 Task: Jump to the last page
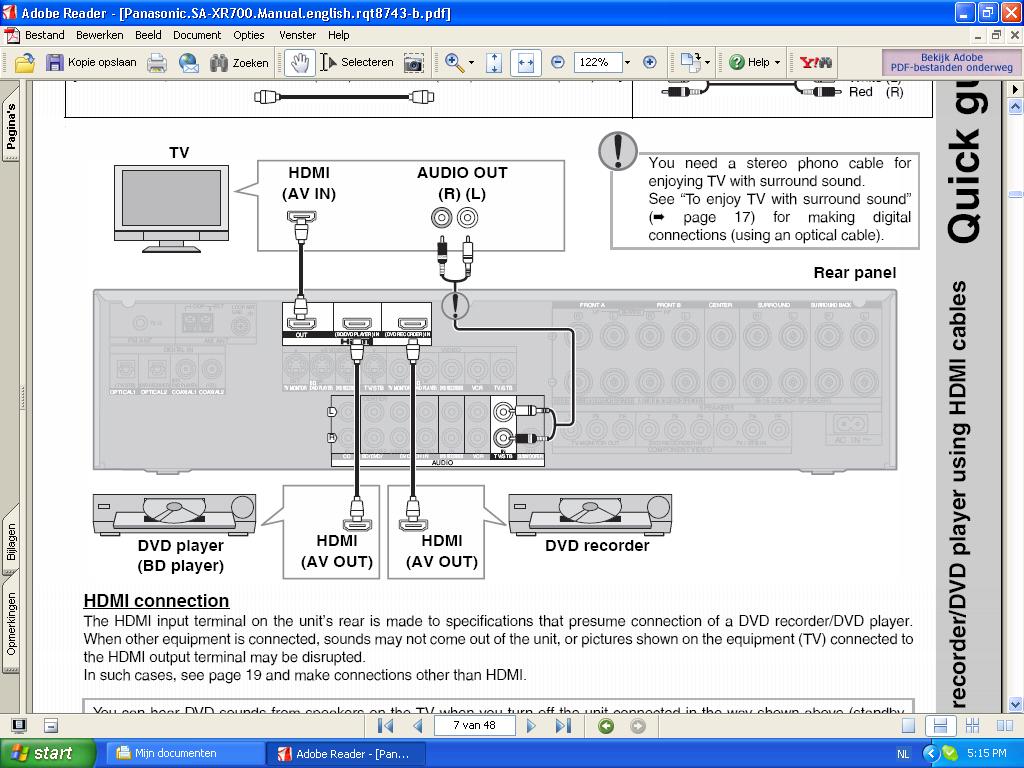point(563,726)
